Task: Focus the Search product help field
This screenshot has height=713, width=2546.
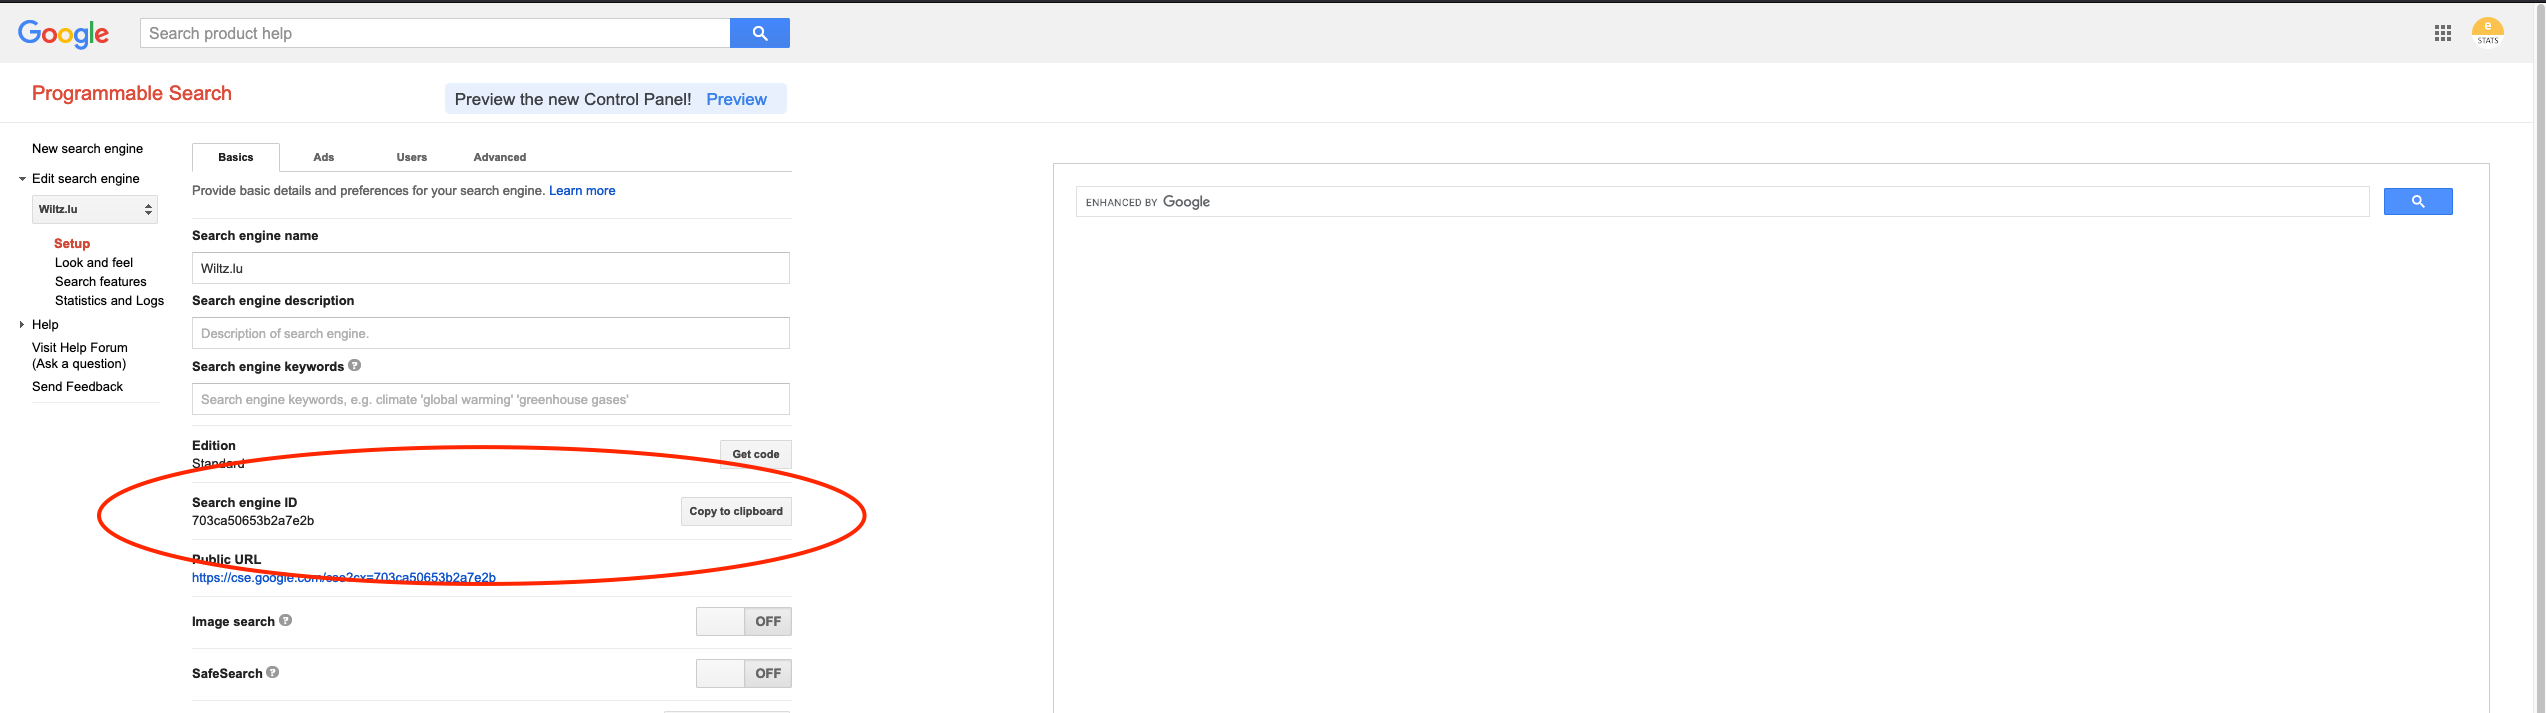Action: point(435,33)
